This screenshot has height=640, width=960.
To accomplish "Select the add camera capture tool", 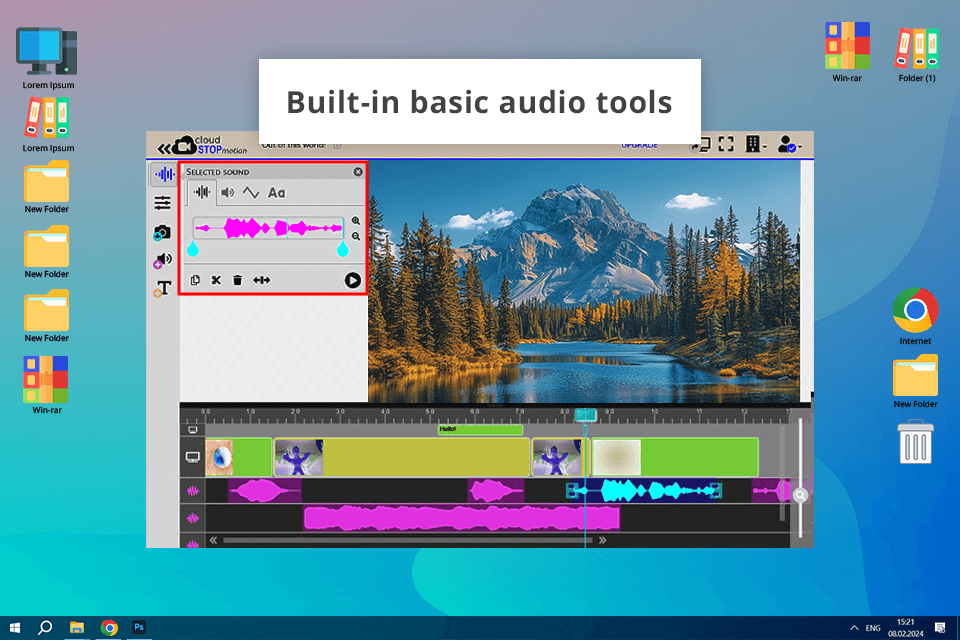I will coord(162,233).
